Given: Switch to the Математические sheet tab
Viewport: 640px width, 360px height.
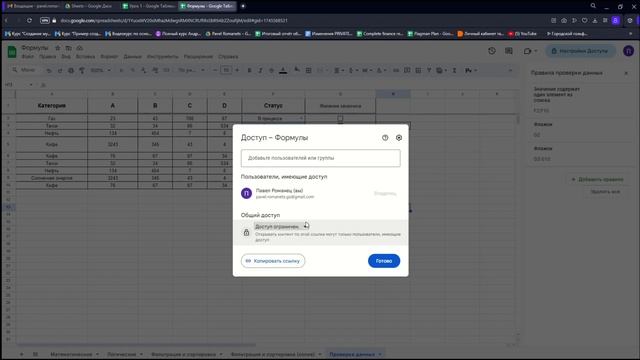Looking at the screenshot, I should click(x=75, y=354).
